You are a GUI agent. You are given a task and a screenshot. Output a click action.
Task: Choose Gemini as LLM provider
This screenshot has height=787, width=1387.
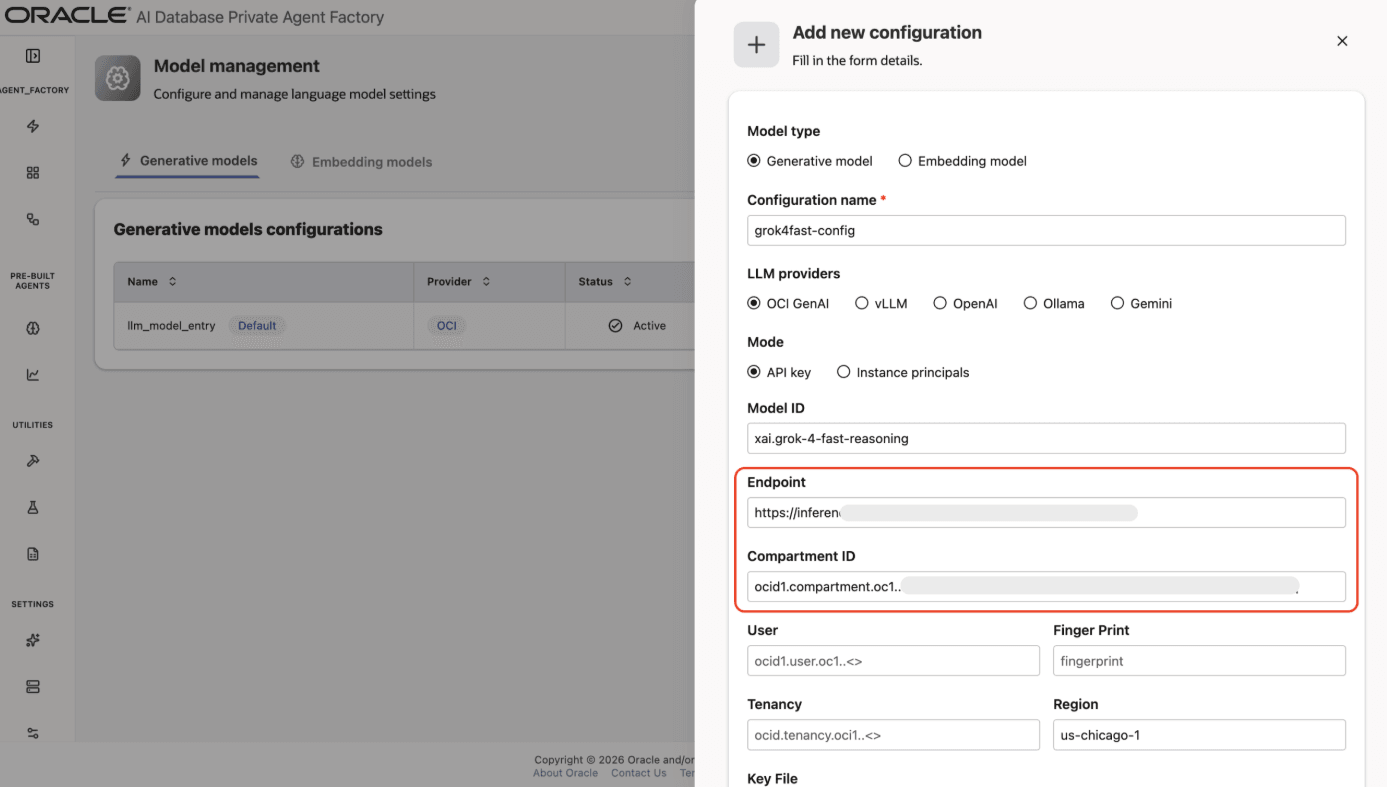point(1117,303)
